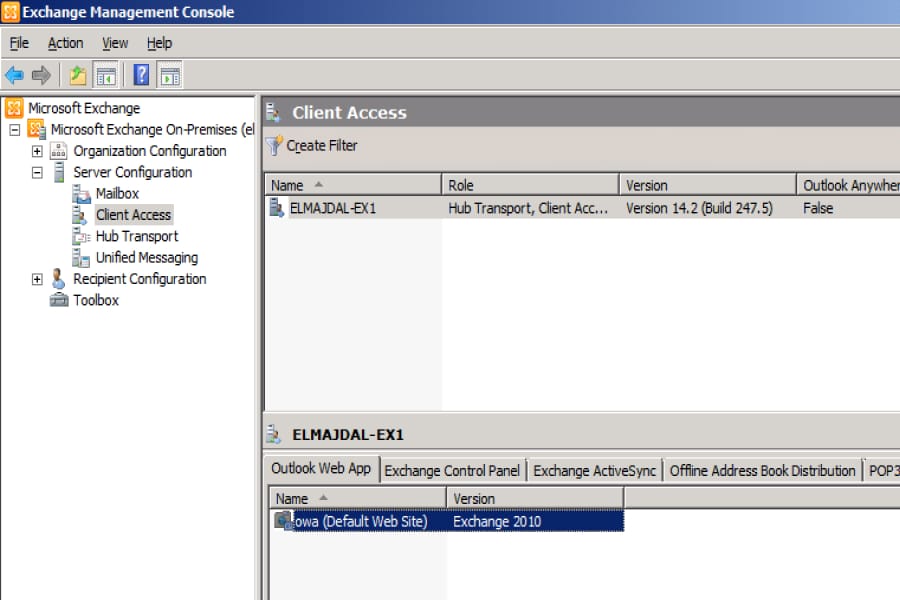This screenshot has height=600, width=900.
Task: Click the Recipient Configuration person icon
Action: point(59,279)
